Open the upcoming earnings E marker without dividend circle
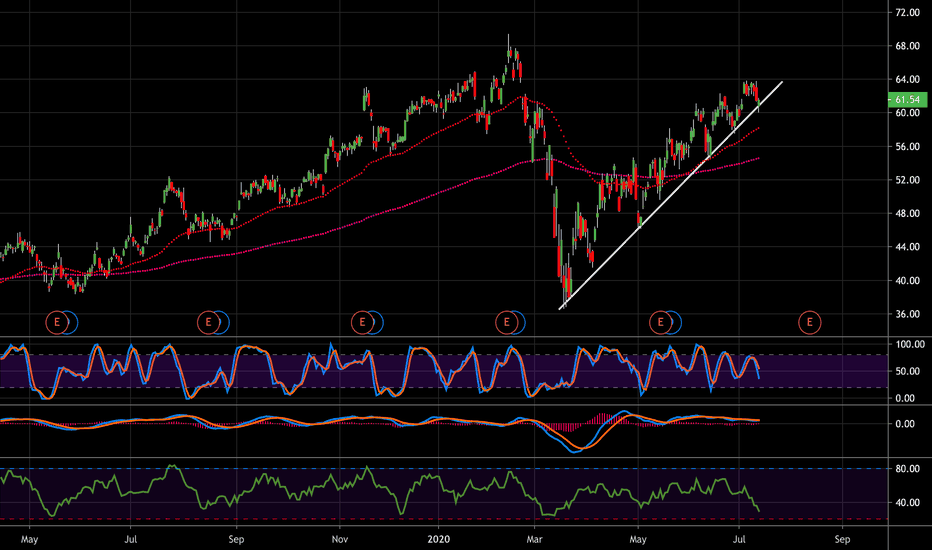 pyautogui.click(x=810, y=323)
